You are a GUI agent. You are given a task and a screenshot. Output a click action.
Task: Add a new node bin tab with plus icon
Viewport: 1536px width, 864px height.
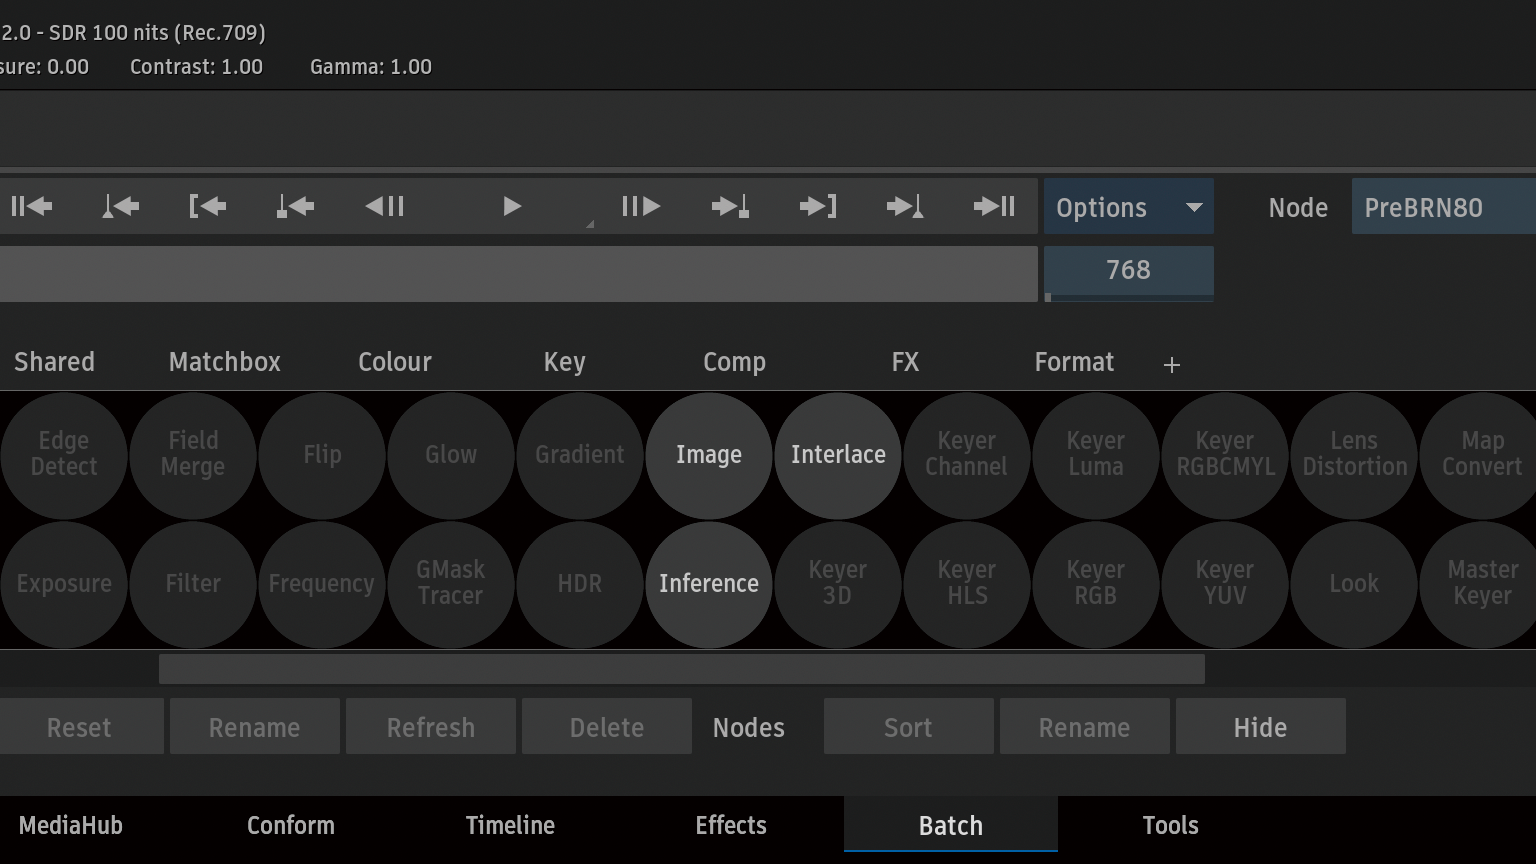tap(1172, 365)
